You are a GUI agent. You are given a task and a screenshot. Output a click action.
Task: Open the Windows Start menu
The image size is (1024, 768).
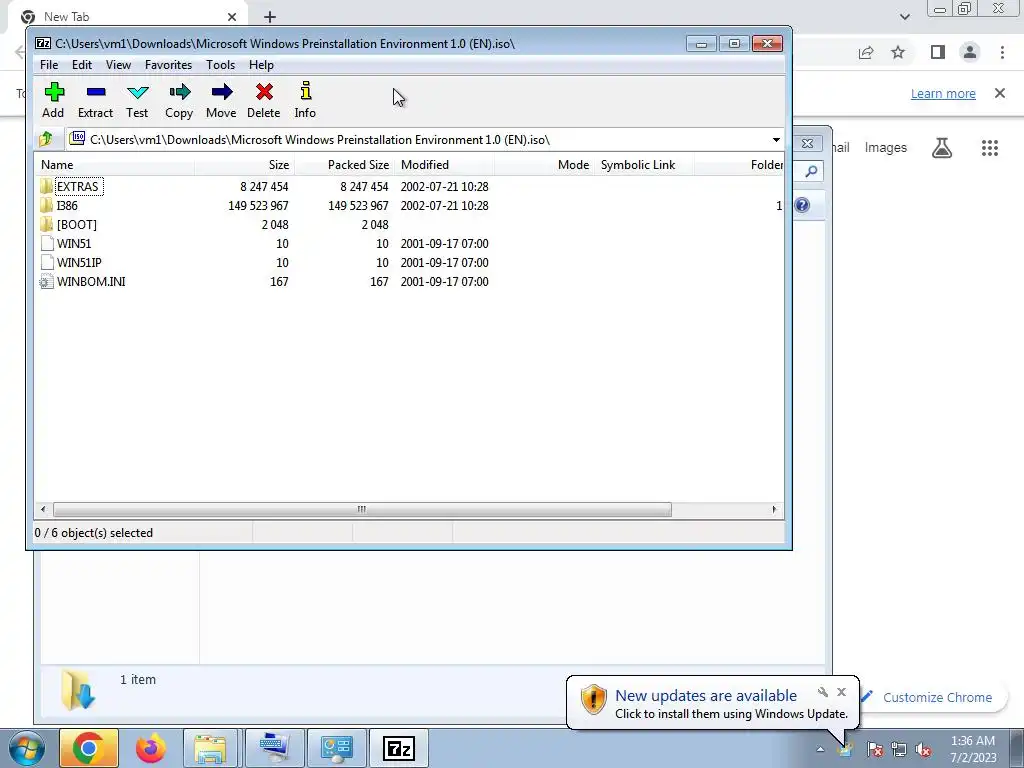(x=27, y=748)
